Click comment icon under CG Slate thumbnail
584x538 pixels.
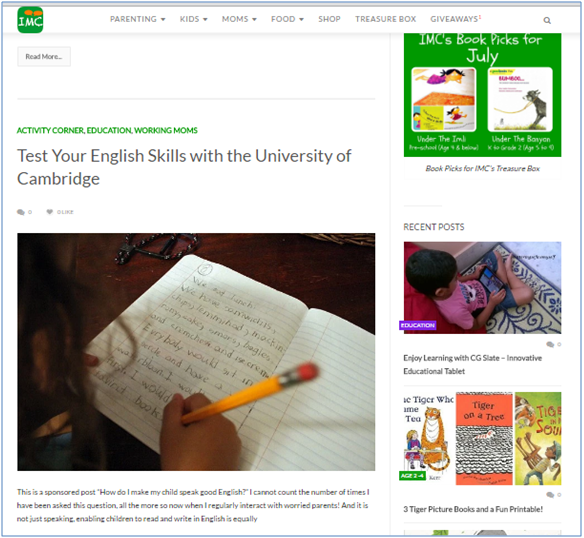(550, 344)
